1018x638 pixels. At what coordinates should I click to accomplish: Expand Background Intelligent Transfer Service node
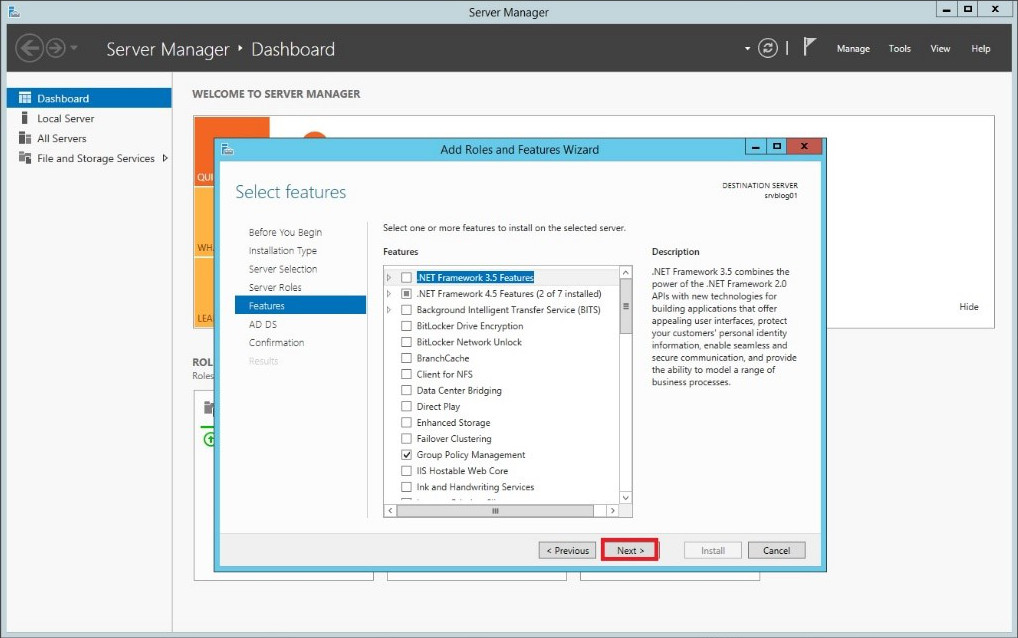pyautogui.click(x=389, y=310)
